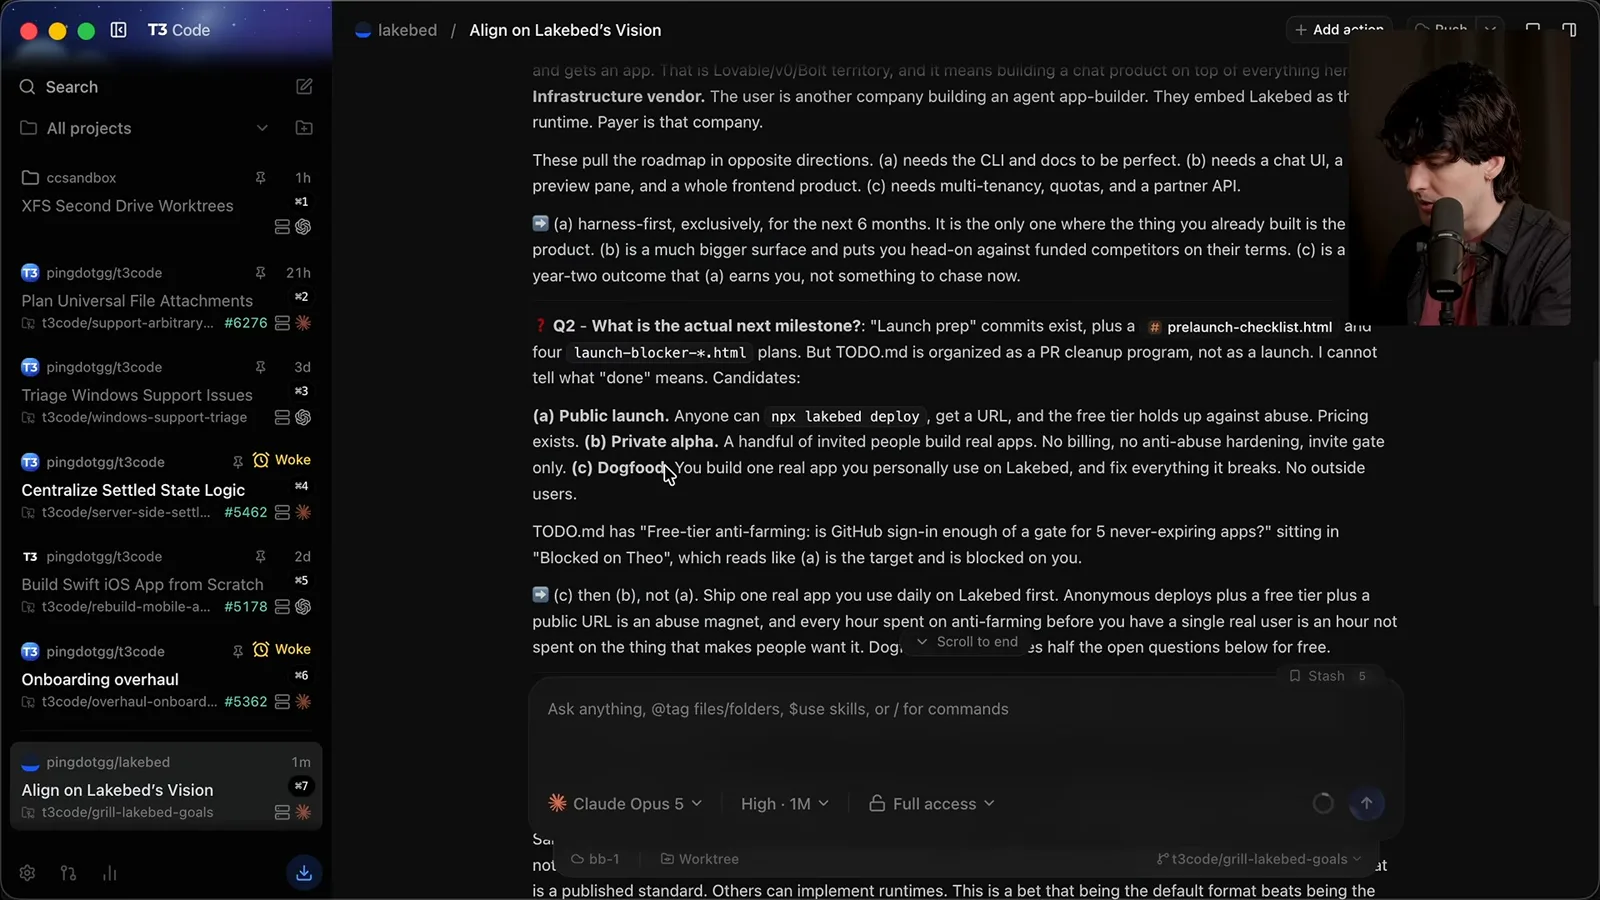Open the High · 1M effort dropdown

pos(785,804)
